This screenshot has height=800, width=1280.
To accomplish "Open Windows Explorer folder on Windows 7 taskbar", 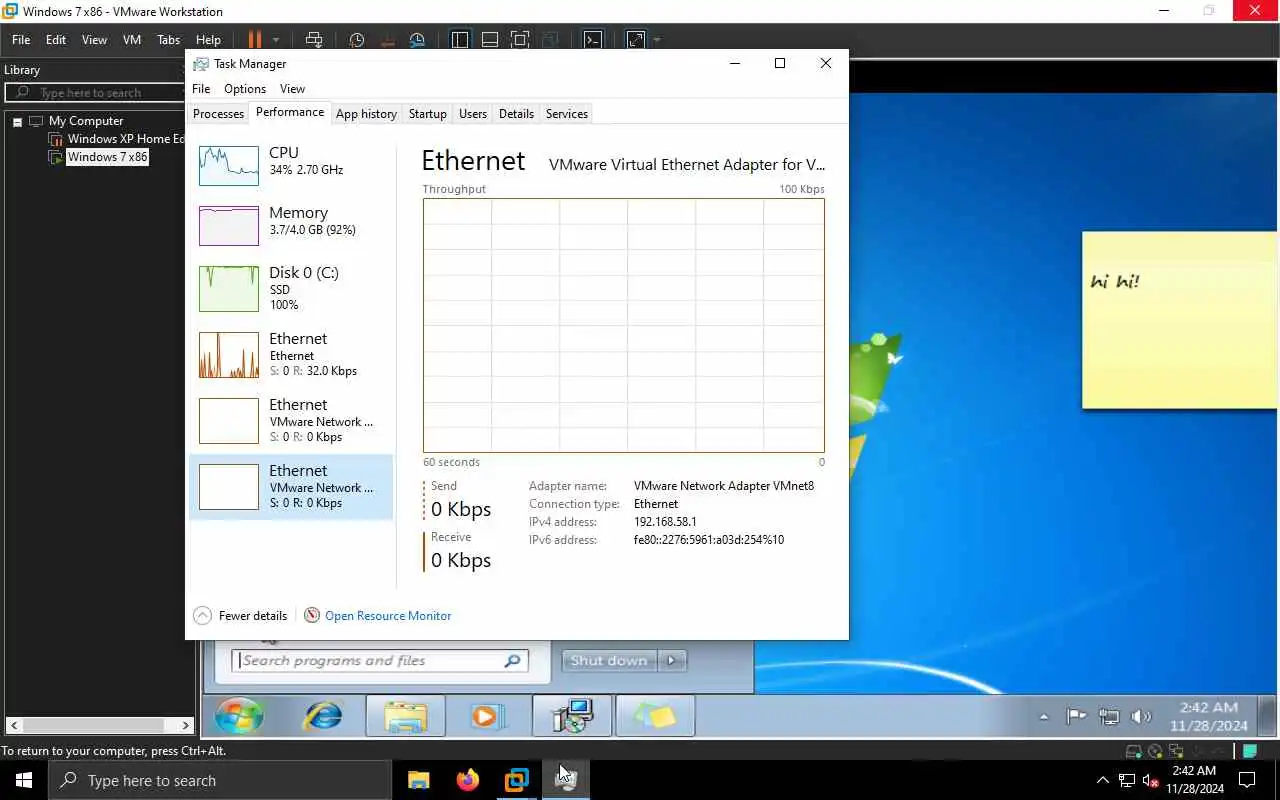I will point(405,717).
